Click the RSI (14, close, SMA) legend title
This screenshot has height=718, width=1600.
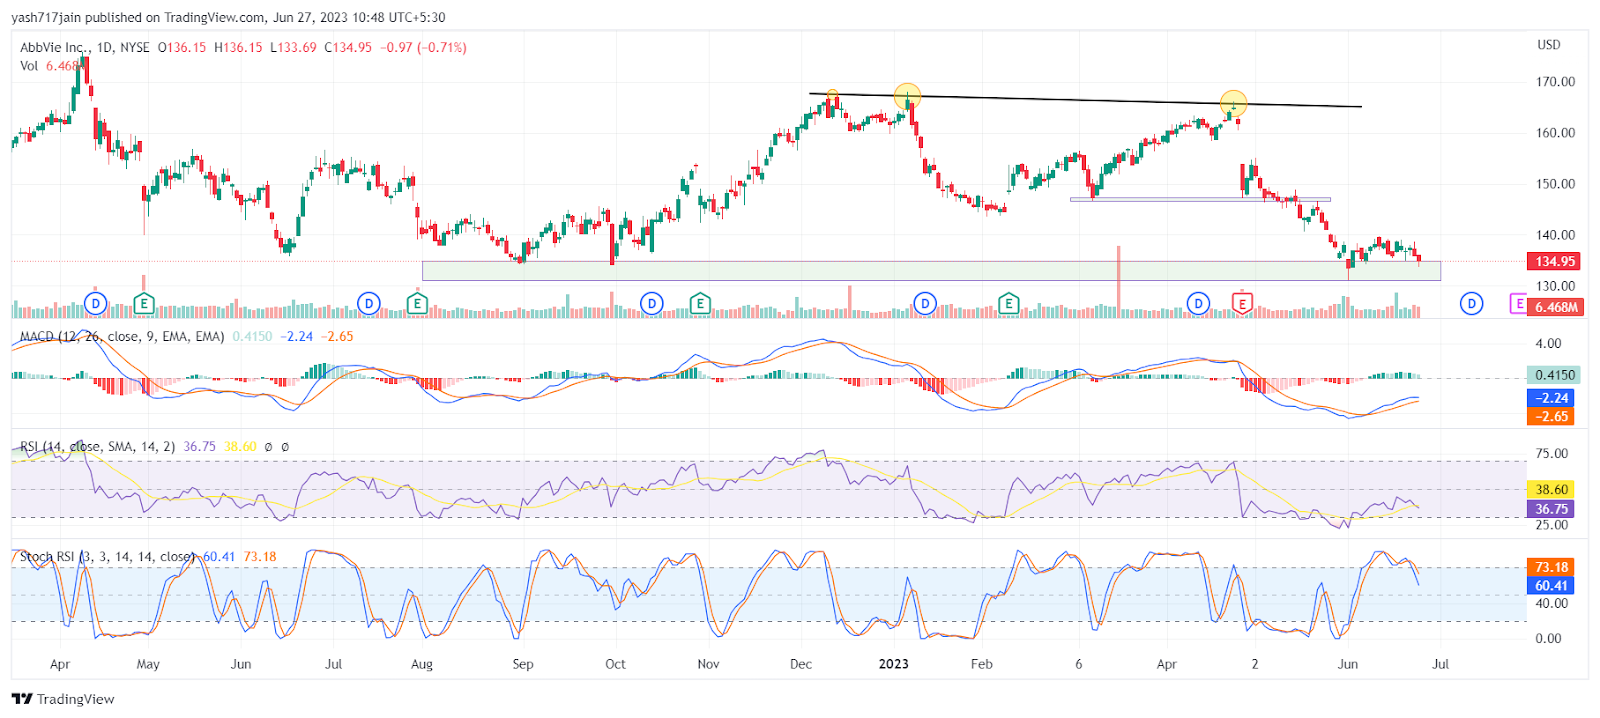pyautogui.click(x=97, y=447)
